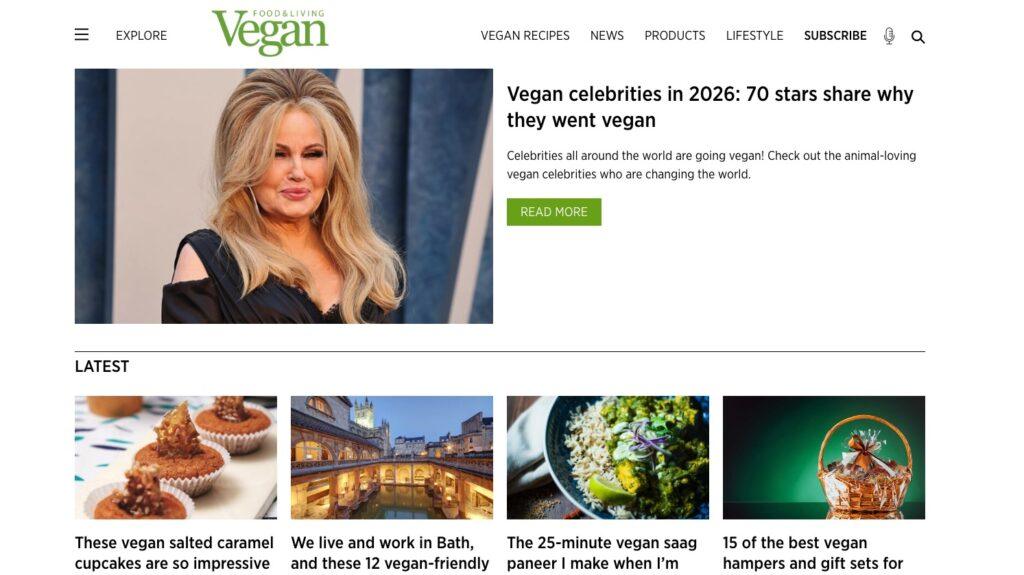Viewport: 1024px width, 575px height.
Task: Click the Subscribe link
Action: (835, 35)
